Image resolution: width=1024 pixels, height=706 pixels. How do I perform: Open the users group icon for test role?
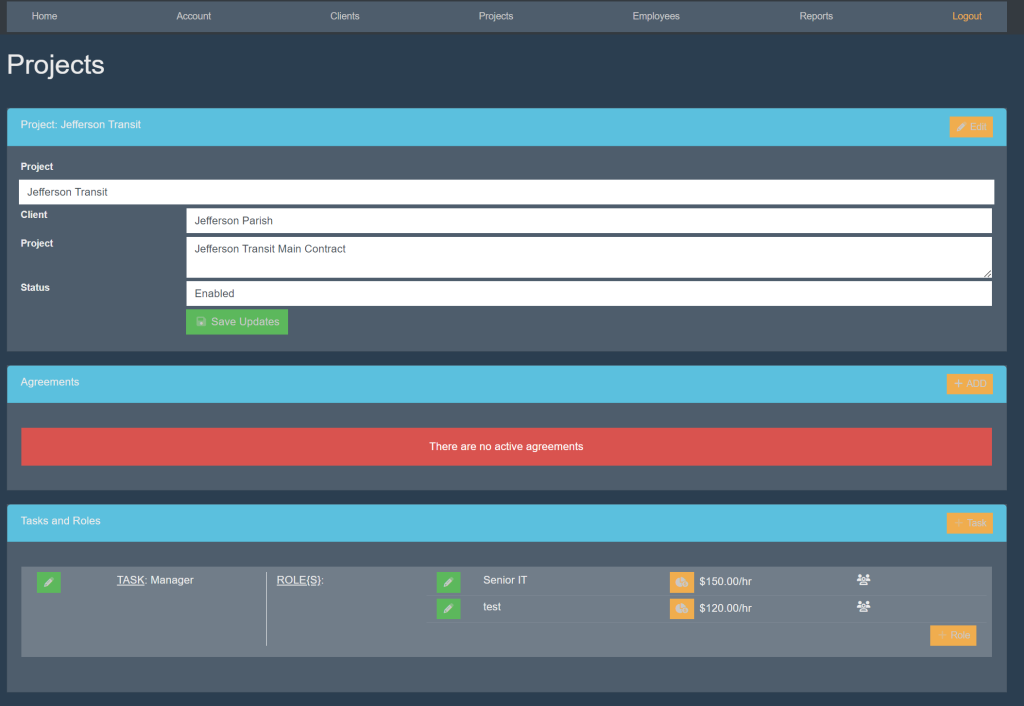[864, 606]
